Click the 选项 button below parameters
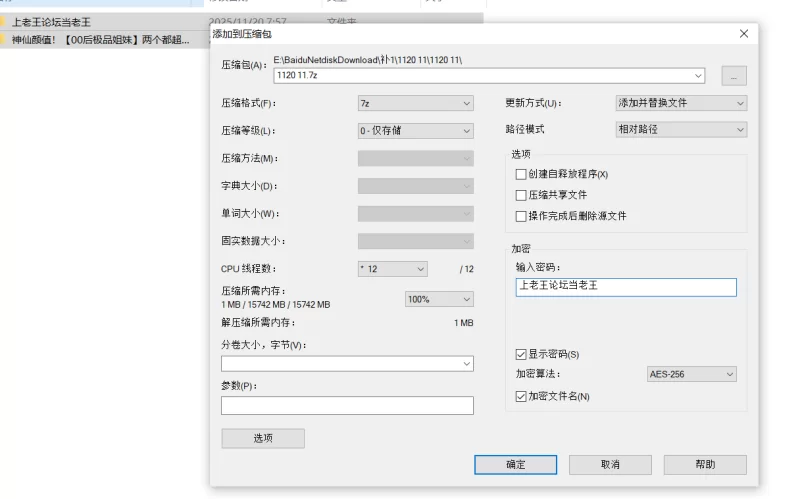 (x=263, y=438)
